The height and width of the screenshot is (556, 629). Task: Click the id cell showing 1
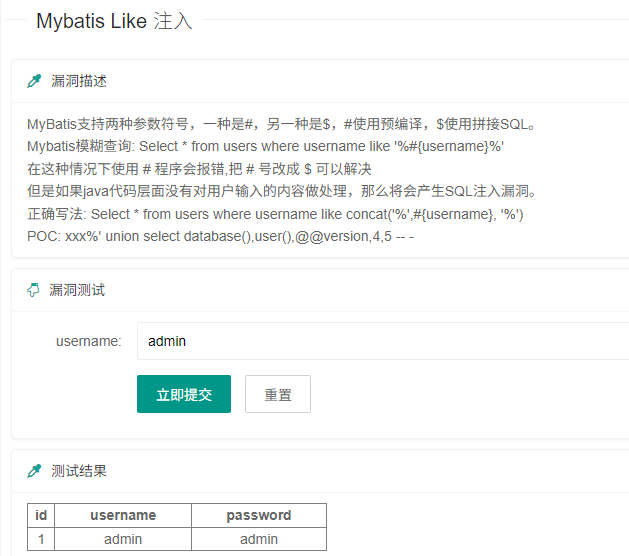tap(41, 539)
